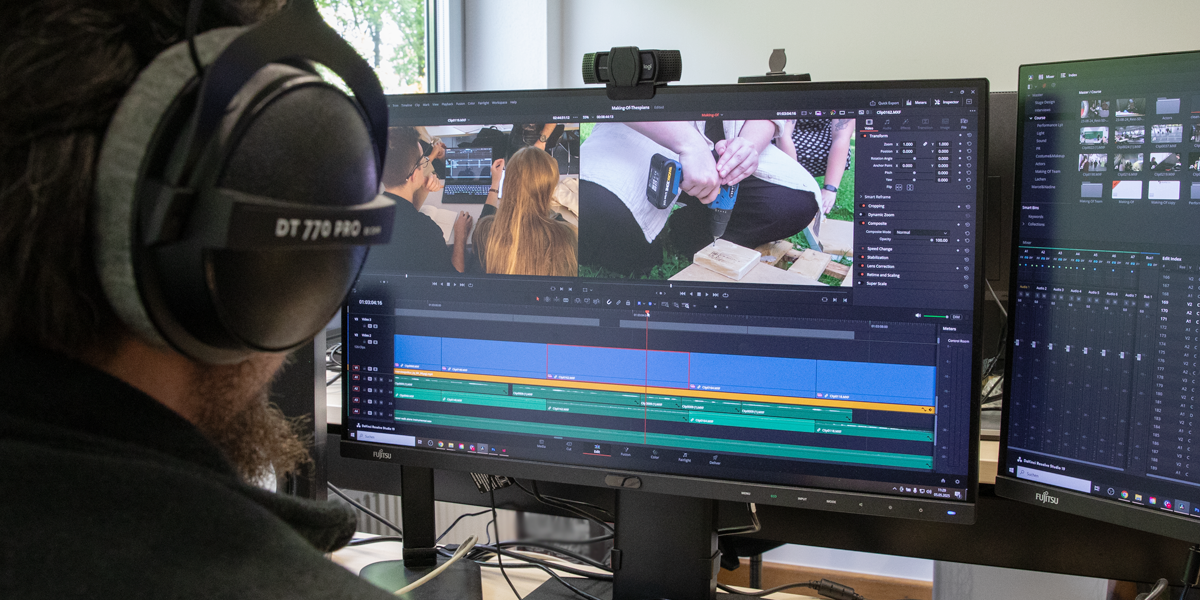Toggle the Lens Correction enable switch
The width and height of the screenshot is (1200, 600).
point(863,266)
